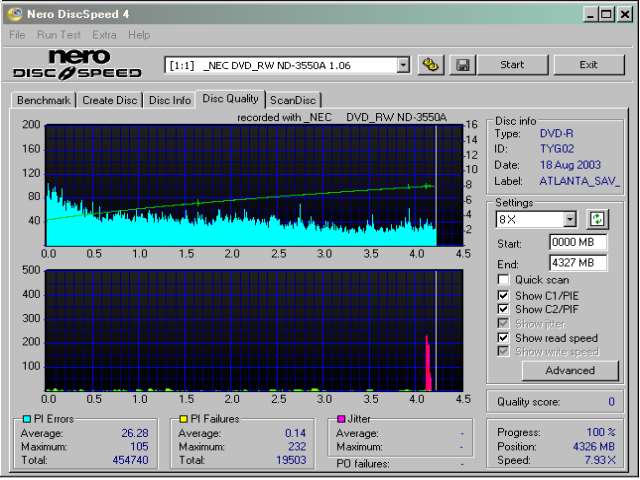The width and height of the screenshot is (640, 480).
Task: Disable Show read speed checkbox
Action: pos(503,338)
